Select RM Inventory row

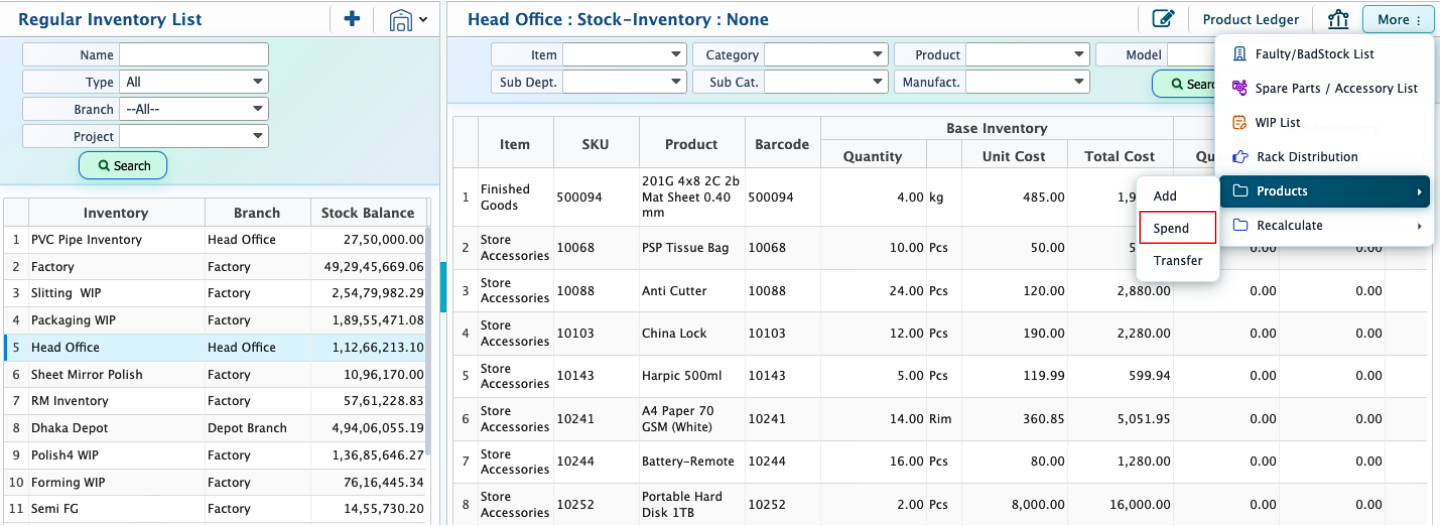tap(215, 401)
